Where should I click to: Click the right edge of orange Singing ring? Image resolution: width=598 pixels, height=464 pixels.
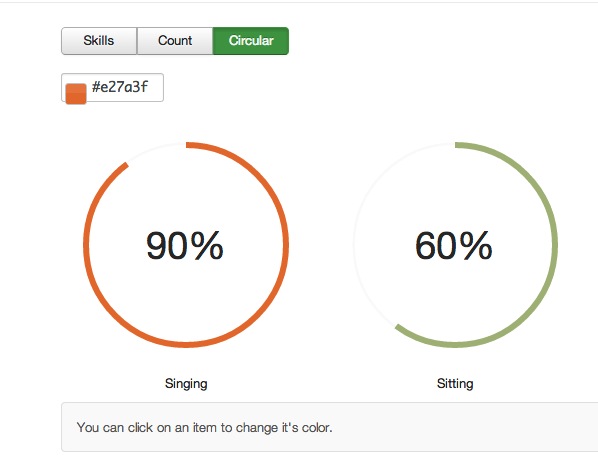click(x=286, y=245)
